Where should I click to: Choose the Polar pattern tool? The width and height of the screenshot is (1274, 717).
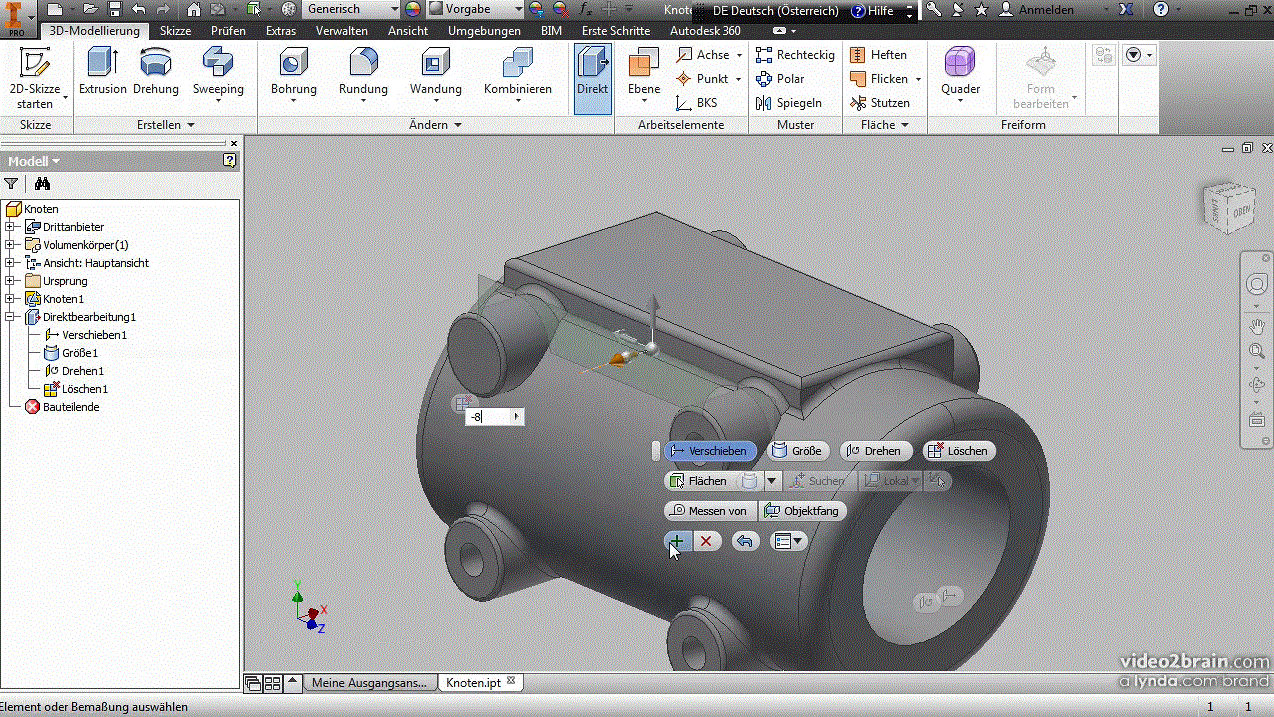(x=780, y=79)
